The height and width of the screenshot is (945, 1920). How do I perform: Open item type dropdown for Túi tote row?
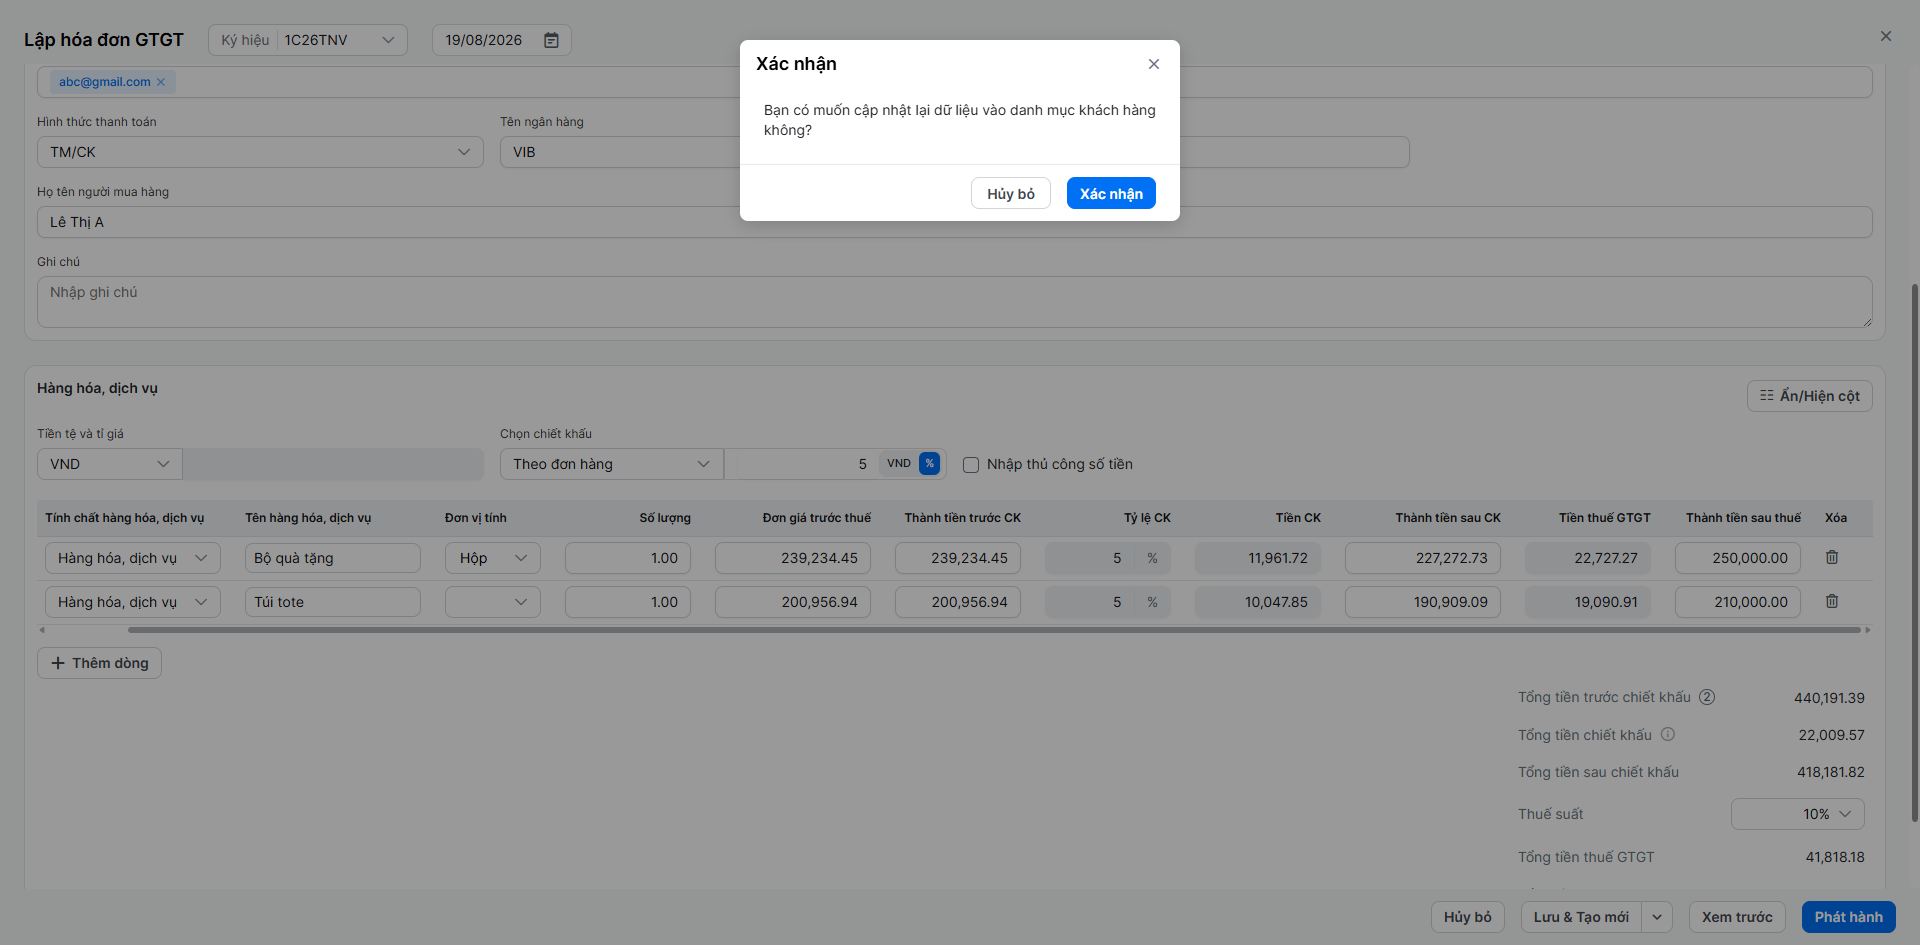[132, 602]
